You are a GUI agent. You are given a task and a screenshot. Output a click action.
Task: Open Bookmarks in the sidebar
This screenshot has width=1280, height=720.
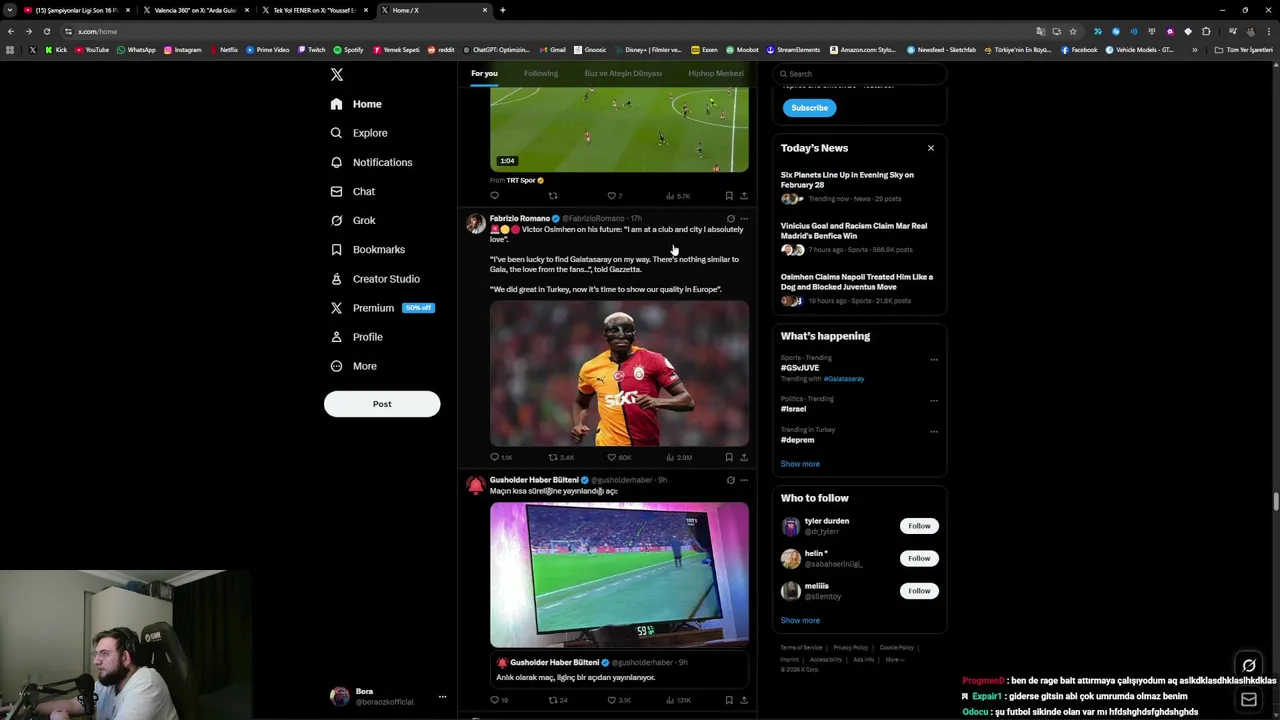pyautogui.click(x=367, y=249)
